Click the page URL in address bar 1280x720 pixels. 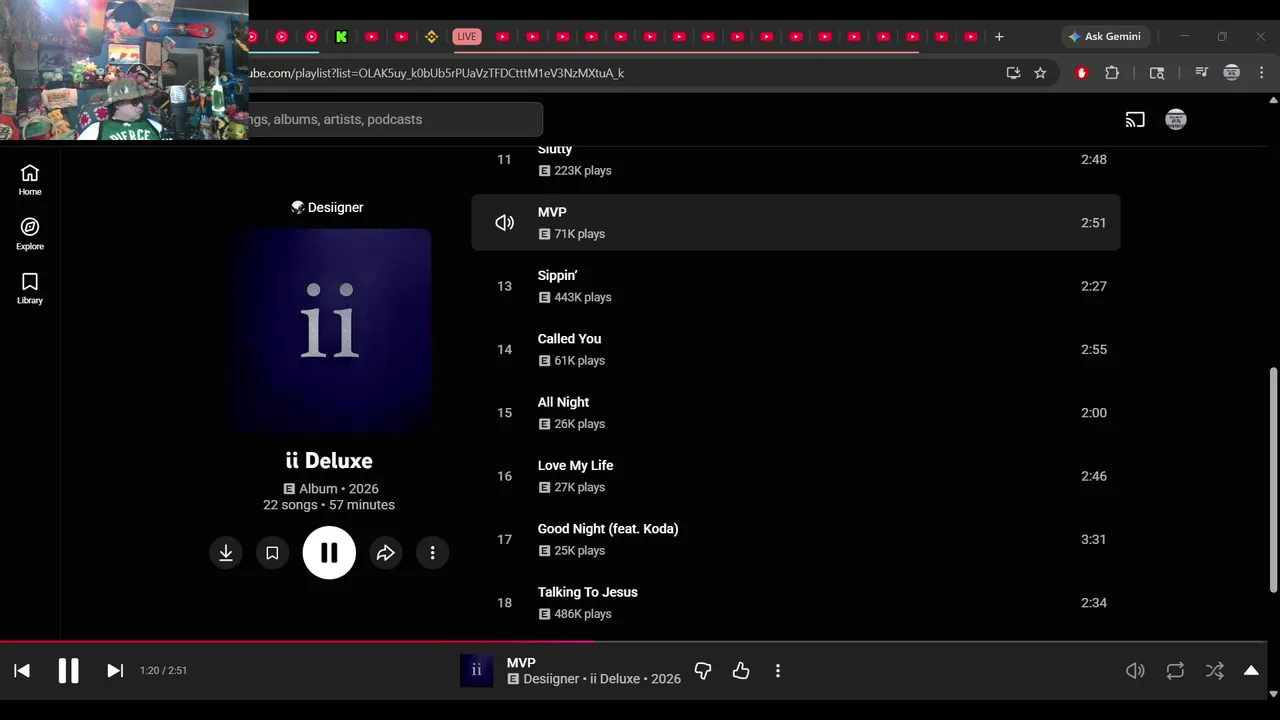point(436,73)
